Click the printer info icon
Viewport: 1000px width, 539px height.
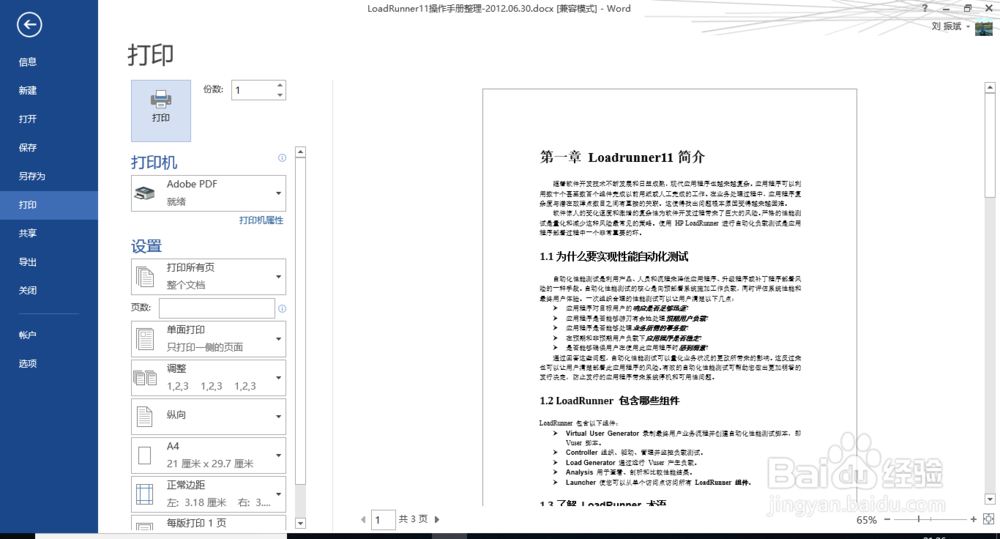pyautogui.click(x=282, y=158)
